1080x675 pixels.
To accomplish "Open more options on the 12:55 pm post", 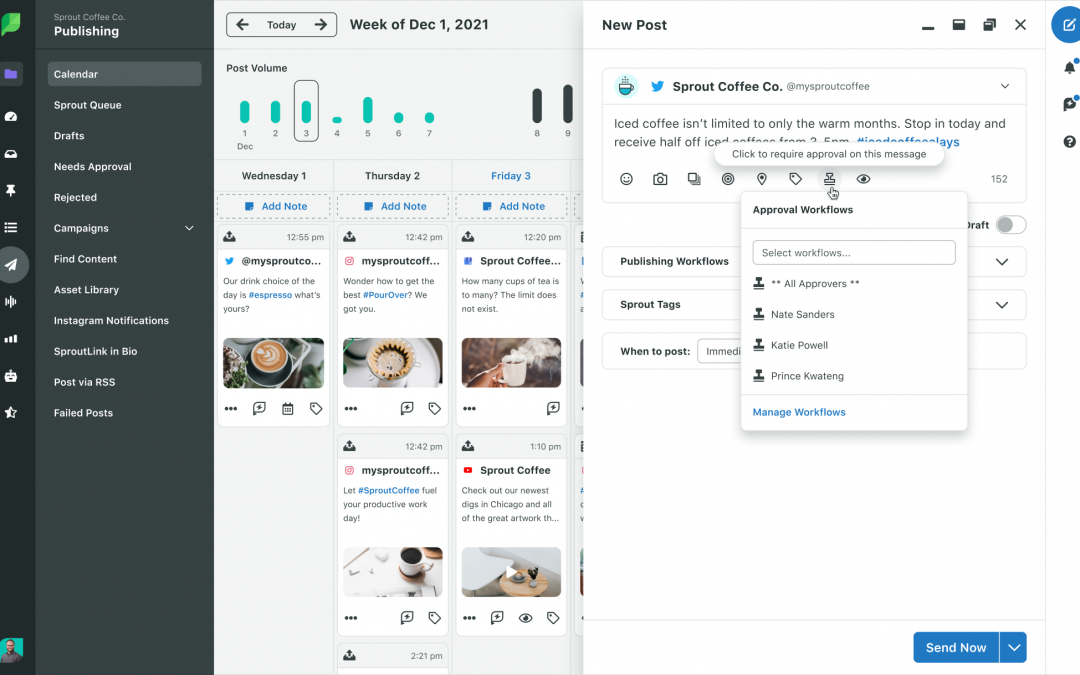I will (x=231, y=408).
